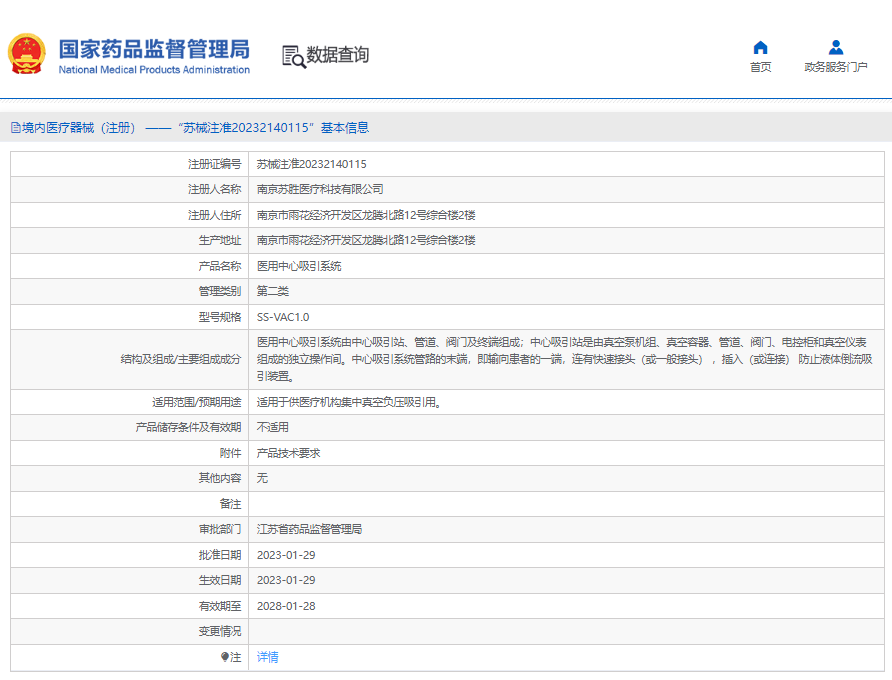Select the 注册人住所 address value

(366, 215)
